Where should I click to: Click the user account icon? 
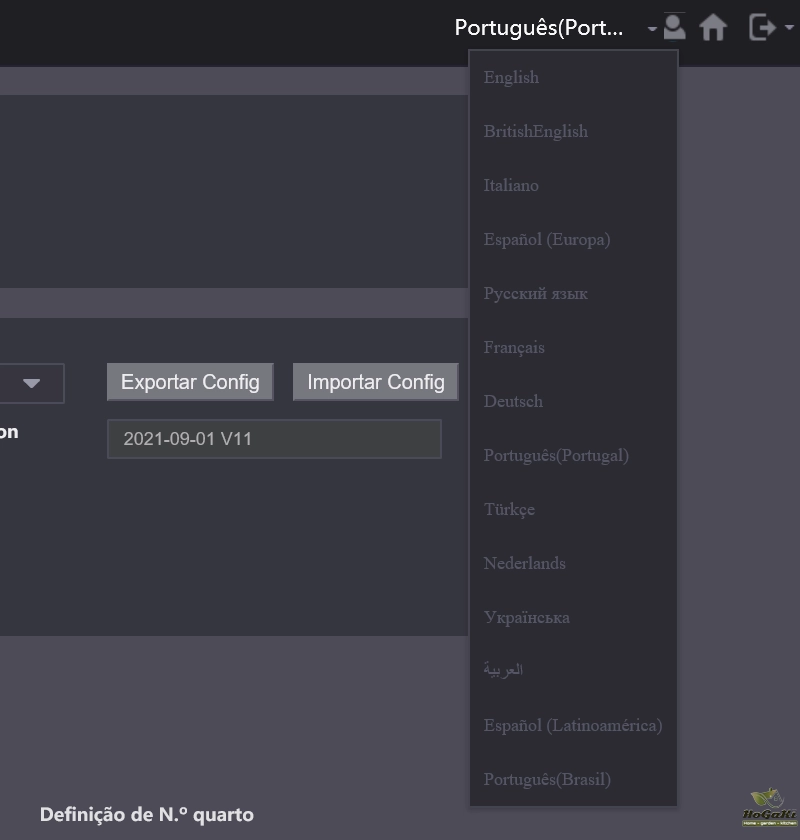tap(675, 27)
